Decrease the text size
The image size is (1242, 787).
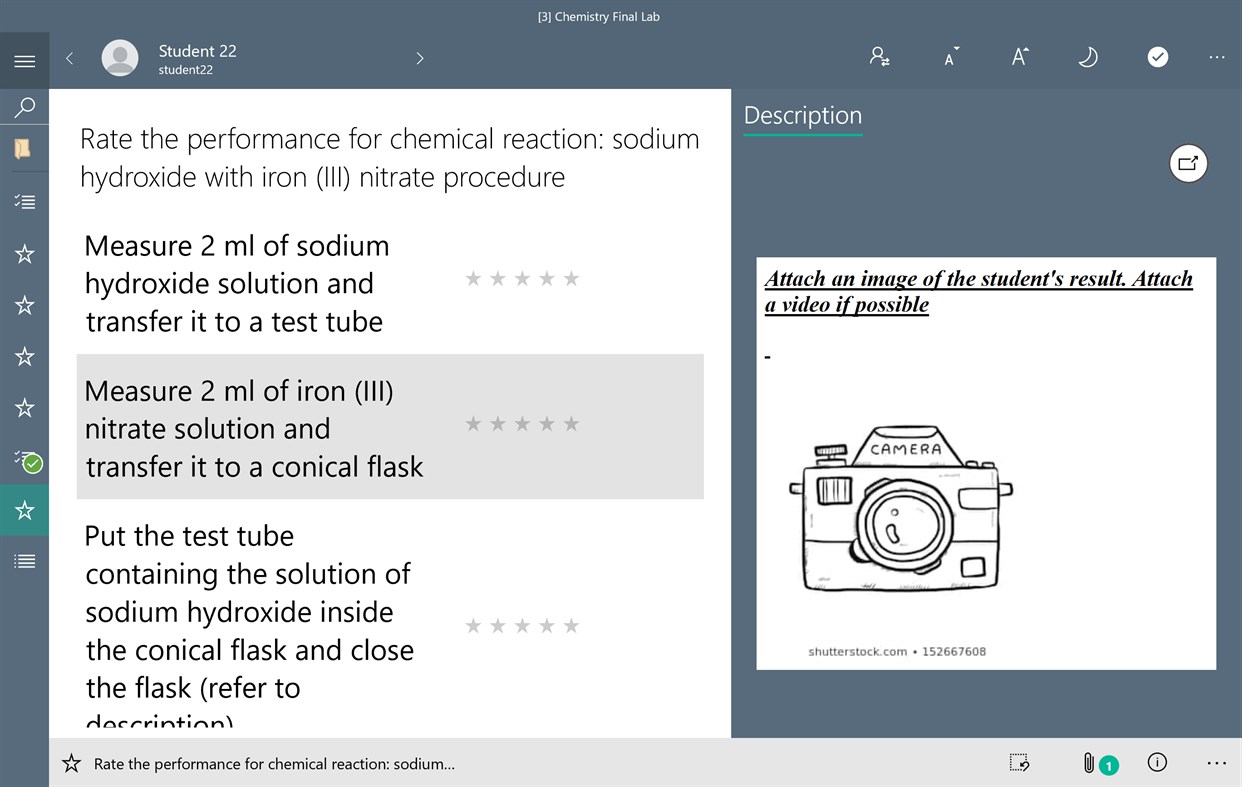coord(949,57)
